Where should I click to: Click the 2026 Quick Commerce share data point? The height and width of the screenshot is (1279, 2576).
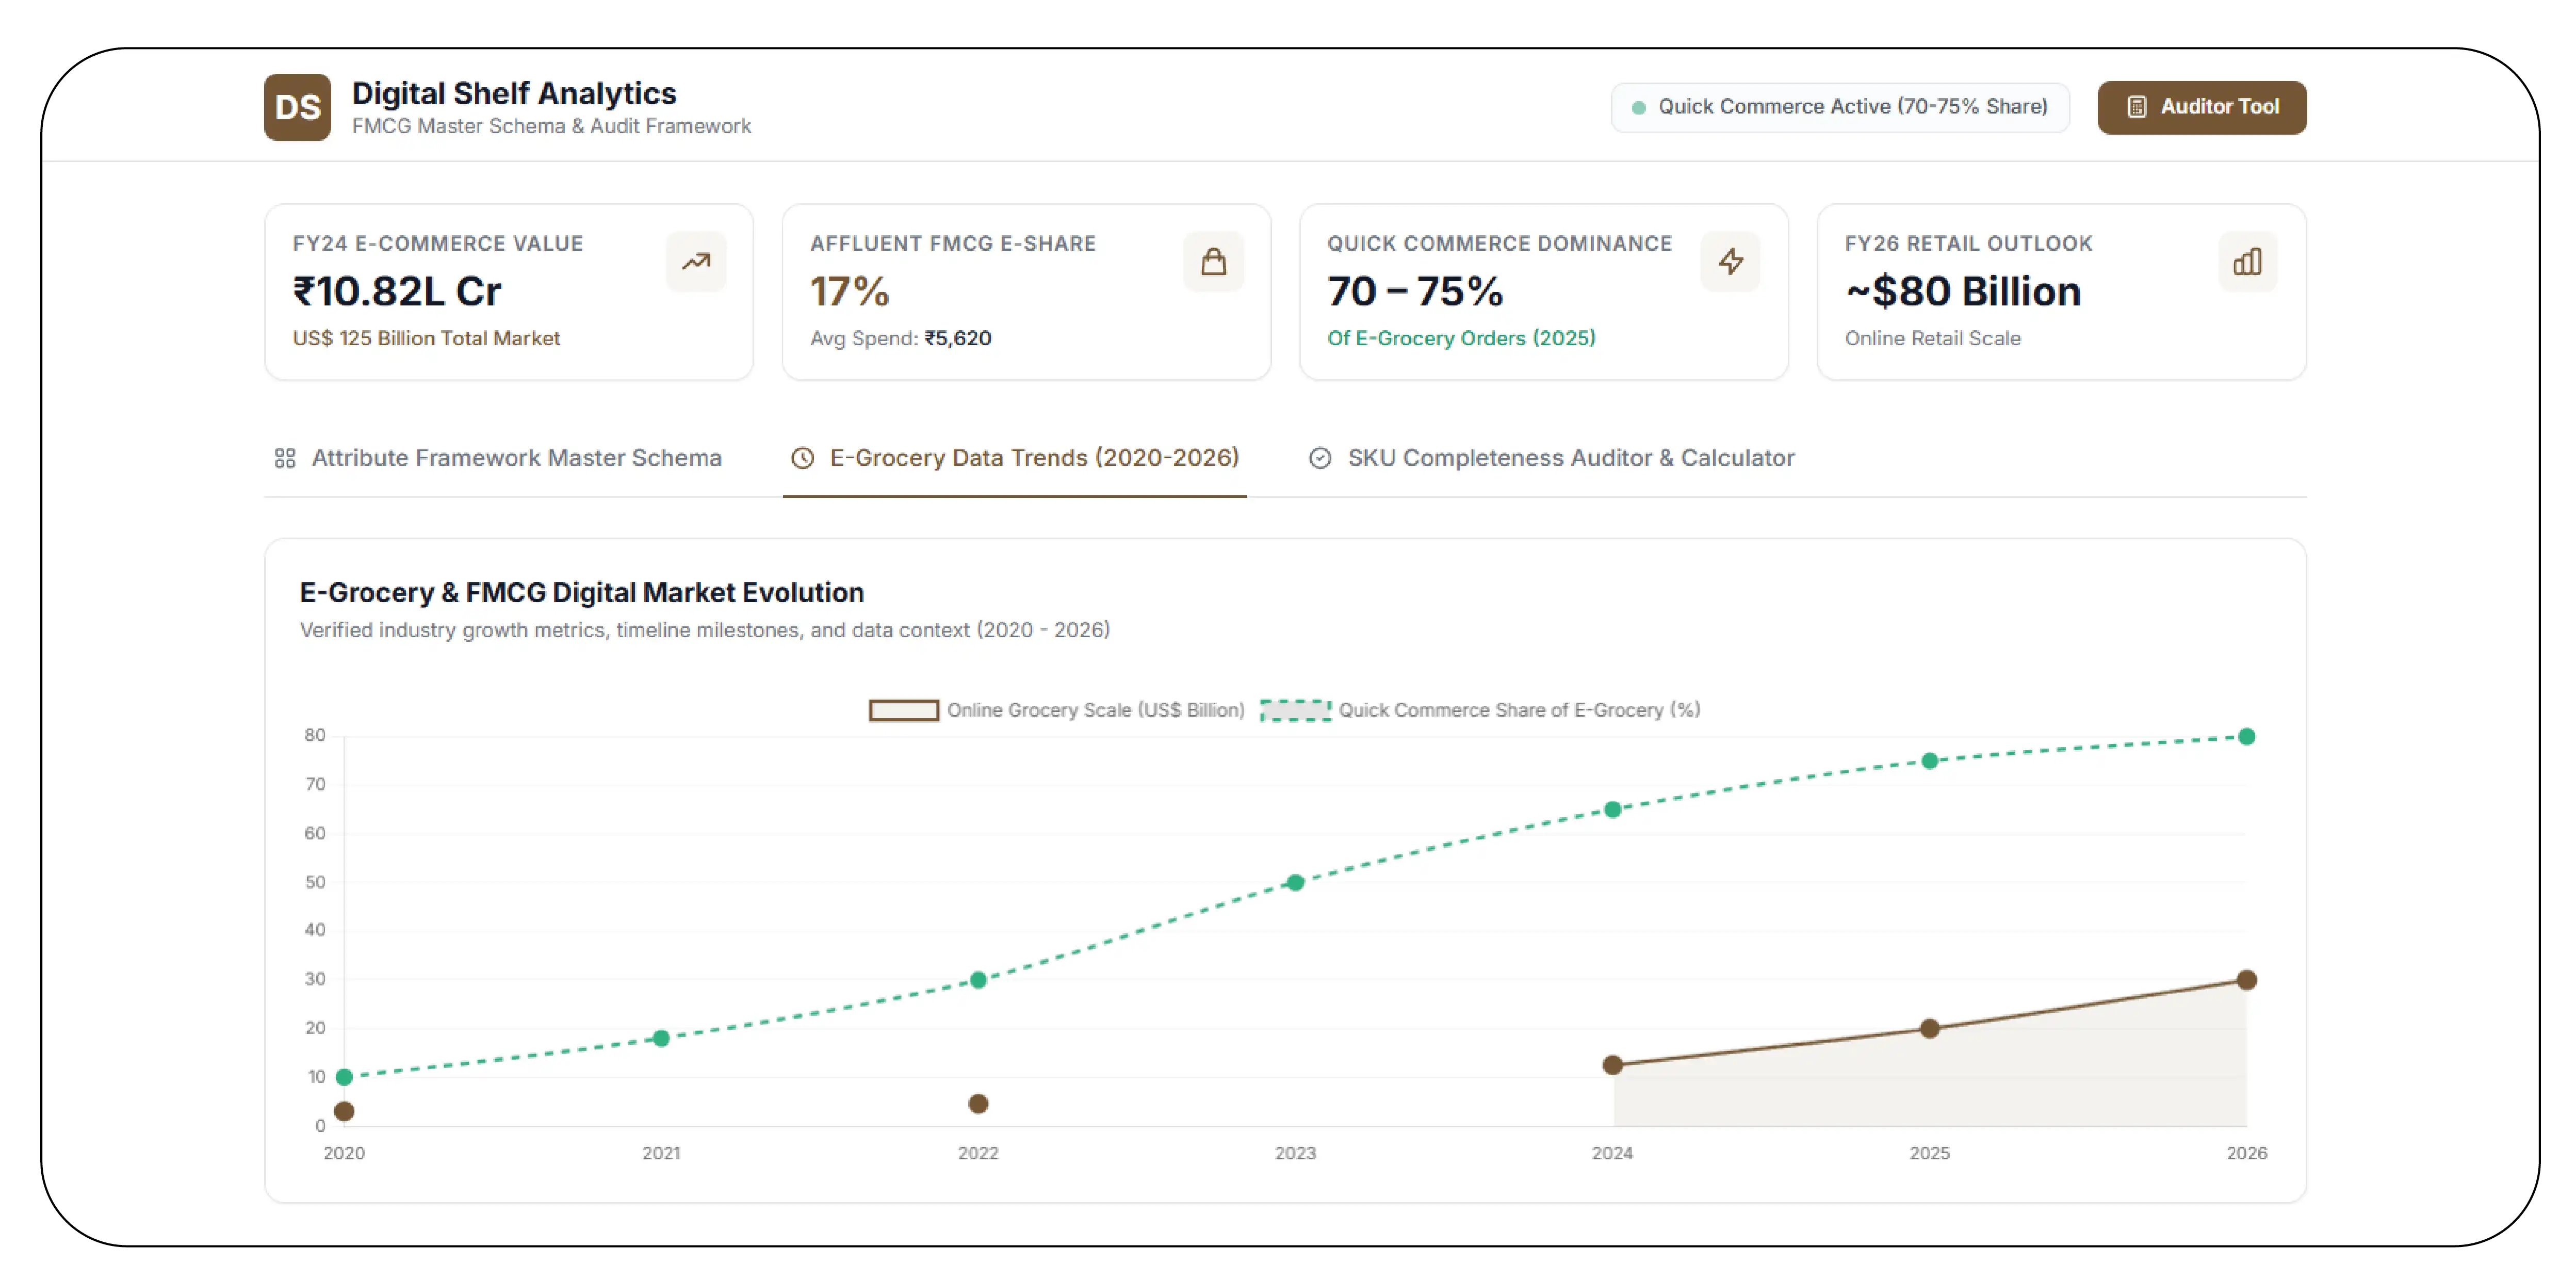point(2246,737)
